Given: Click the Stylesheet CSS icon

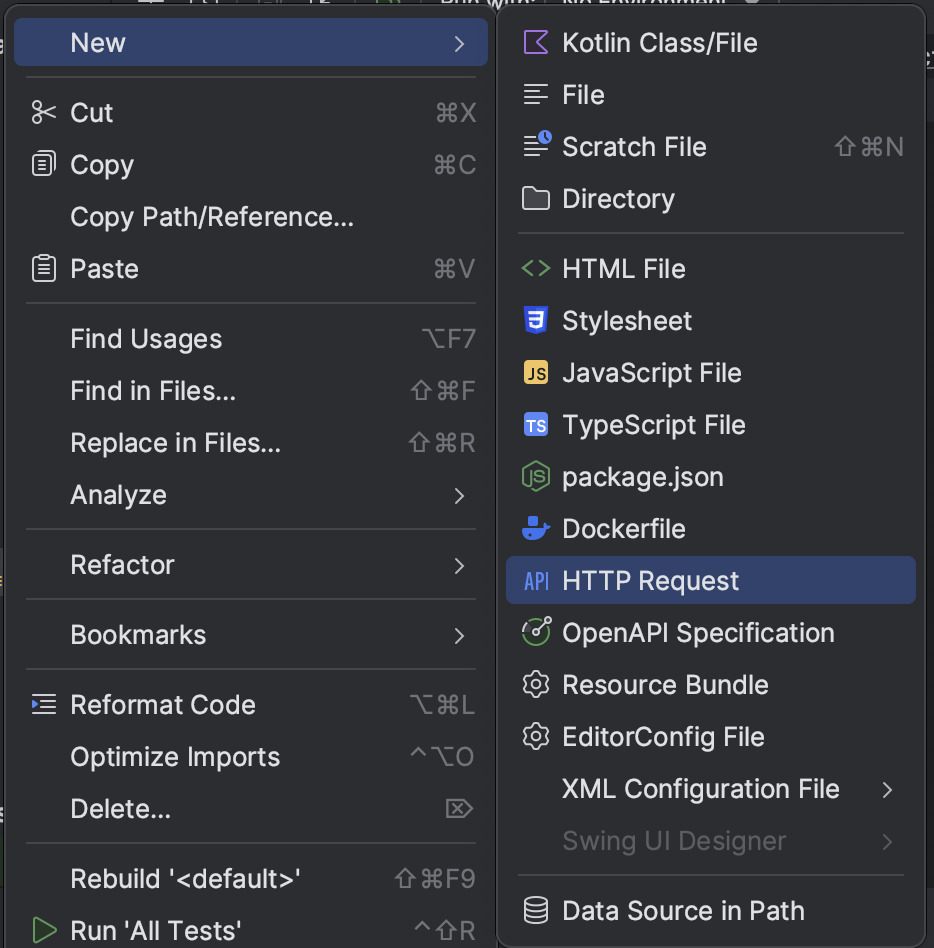Looking at the screenshot, I should 536,320.
